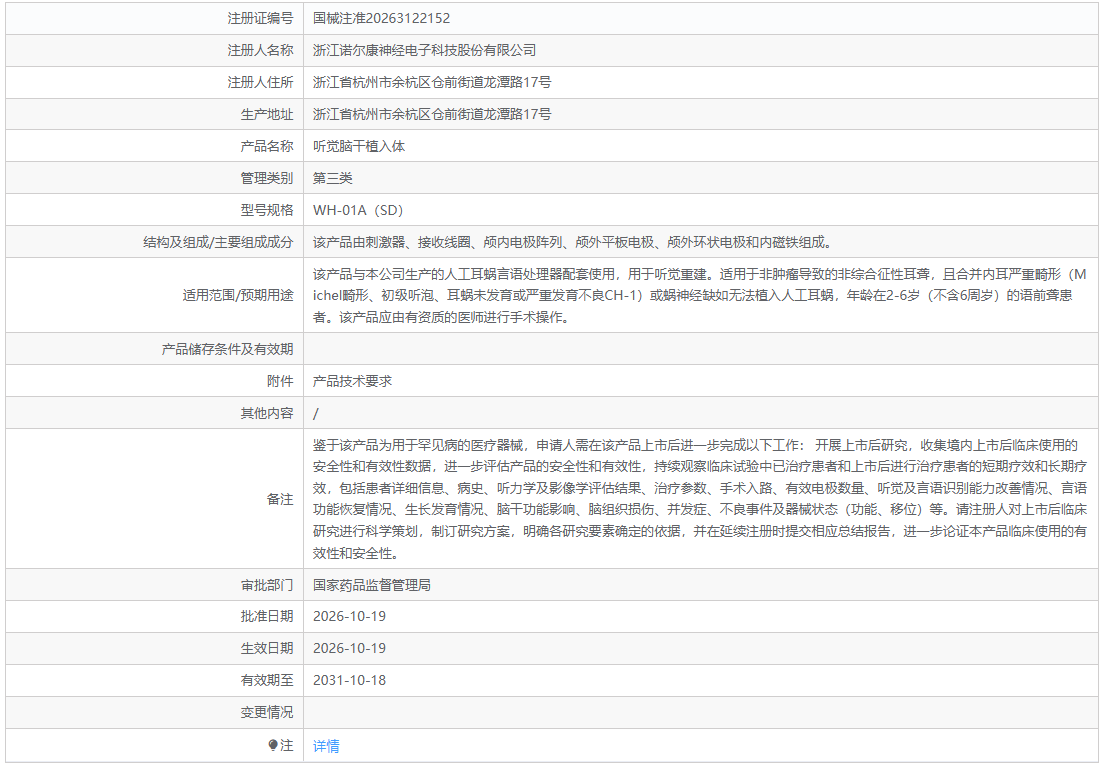This screenshot has height=765, width=1105.
Task: Click the composition text starting 该产品由刺激器
Action: 574,242
